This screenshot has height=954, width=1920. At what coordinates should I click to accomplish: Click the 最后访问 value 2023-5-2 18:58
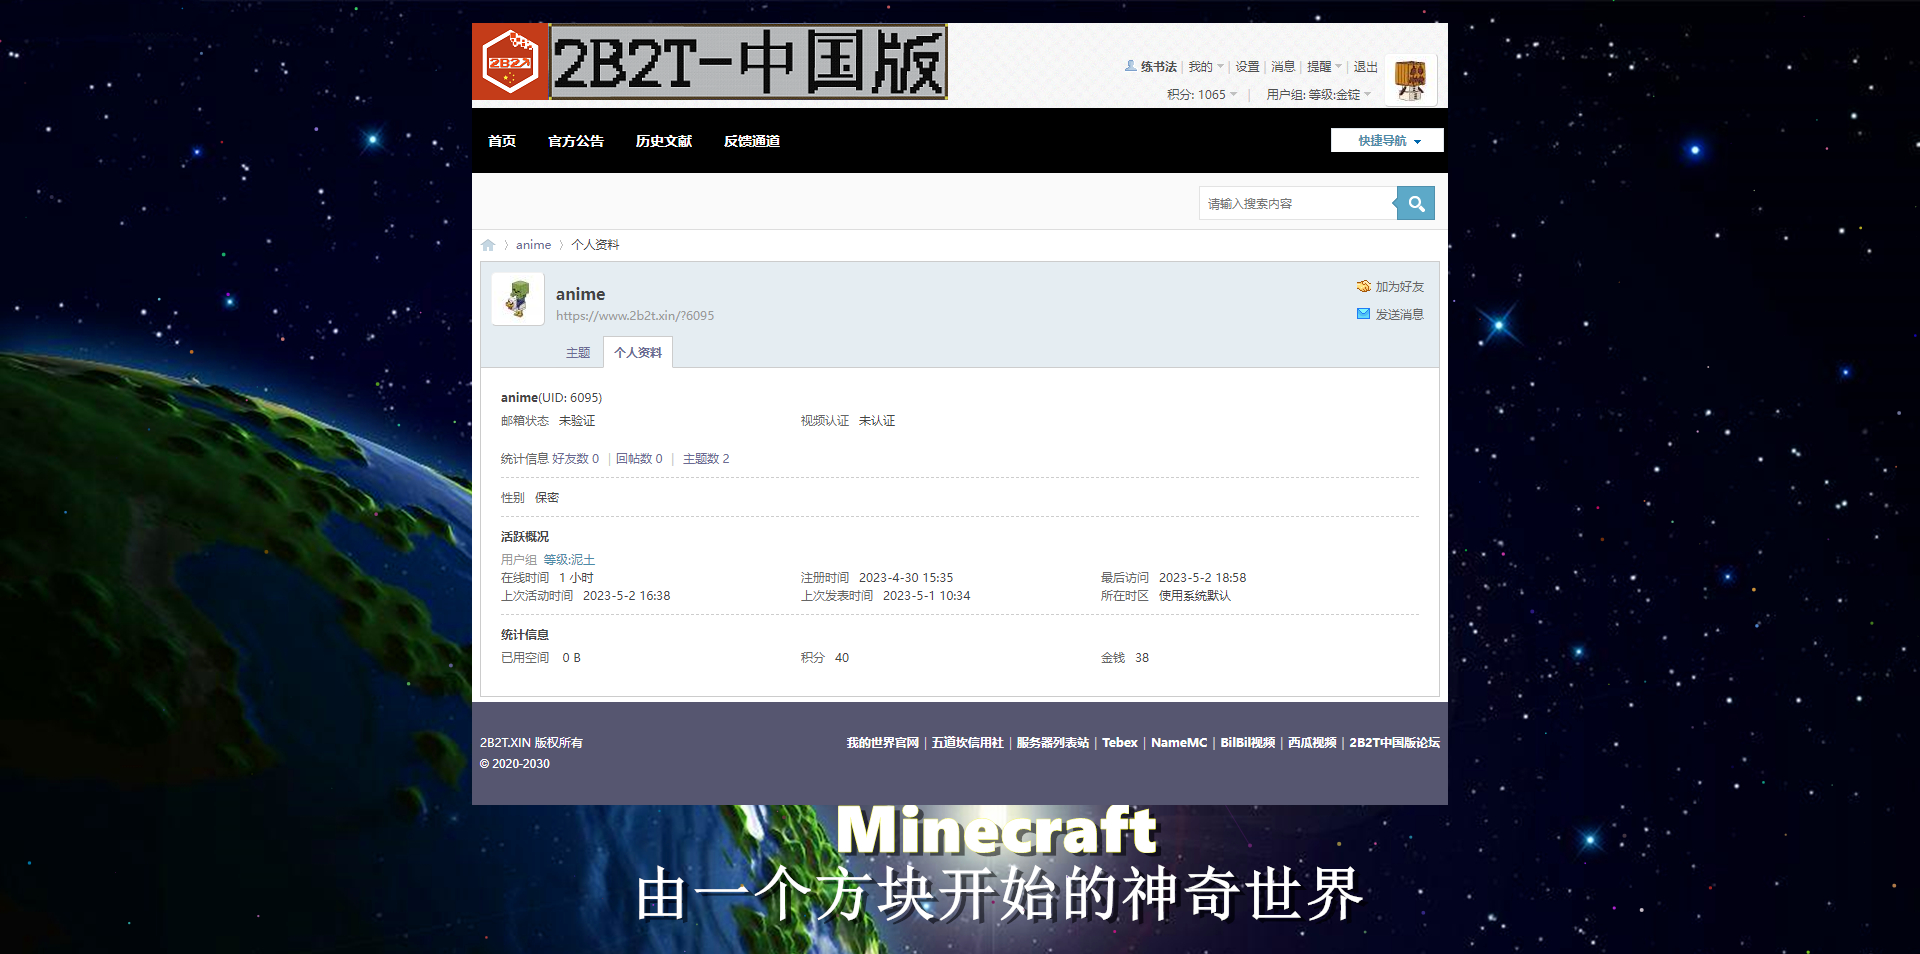click(x=1202, y=578)
